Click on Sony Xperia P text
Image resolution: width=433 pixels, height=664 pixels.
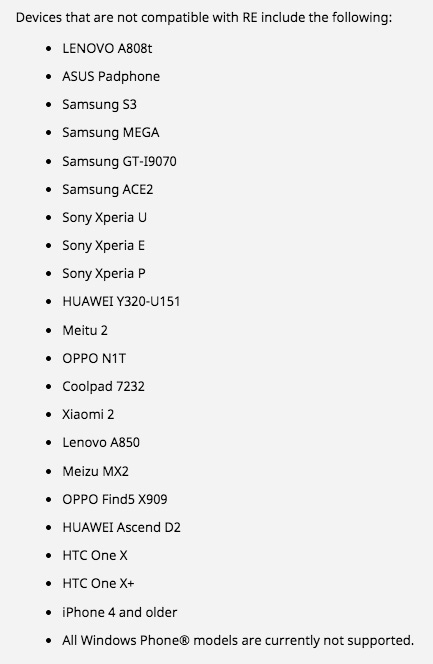coord(104,274)
